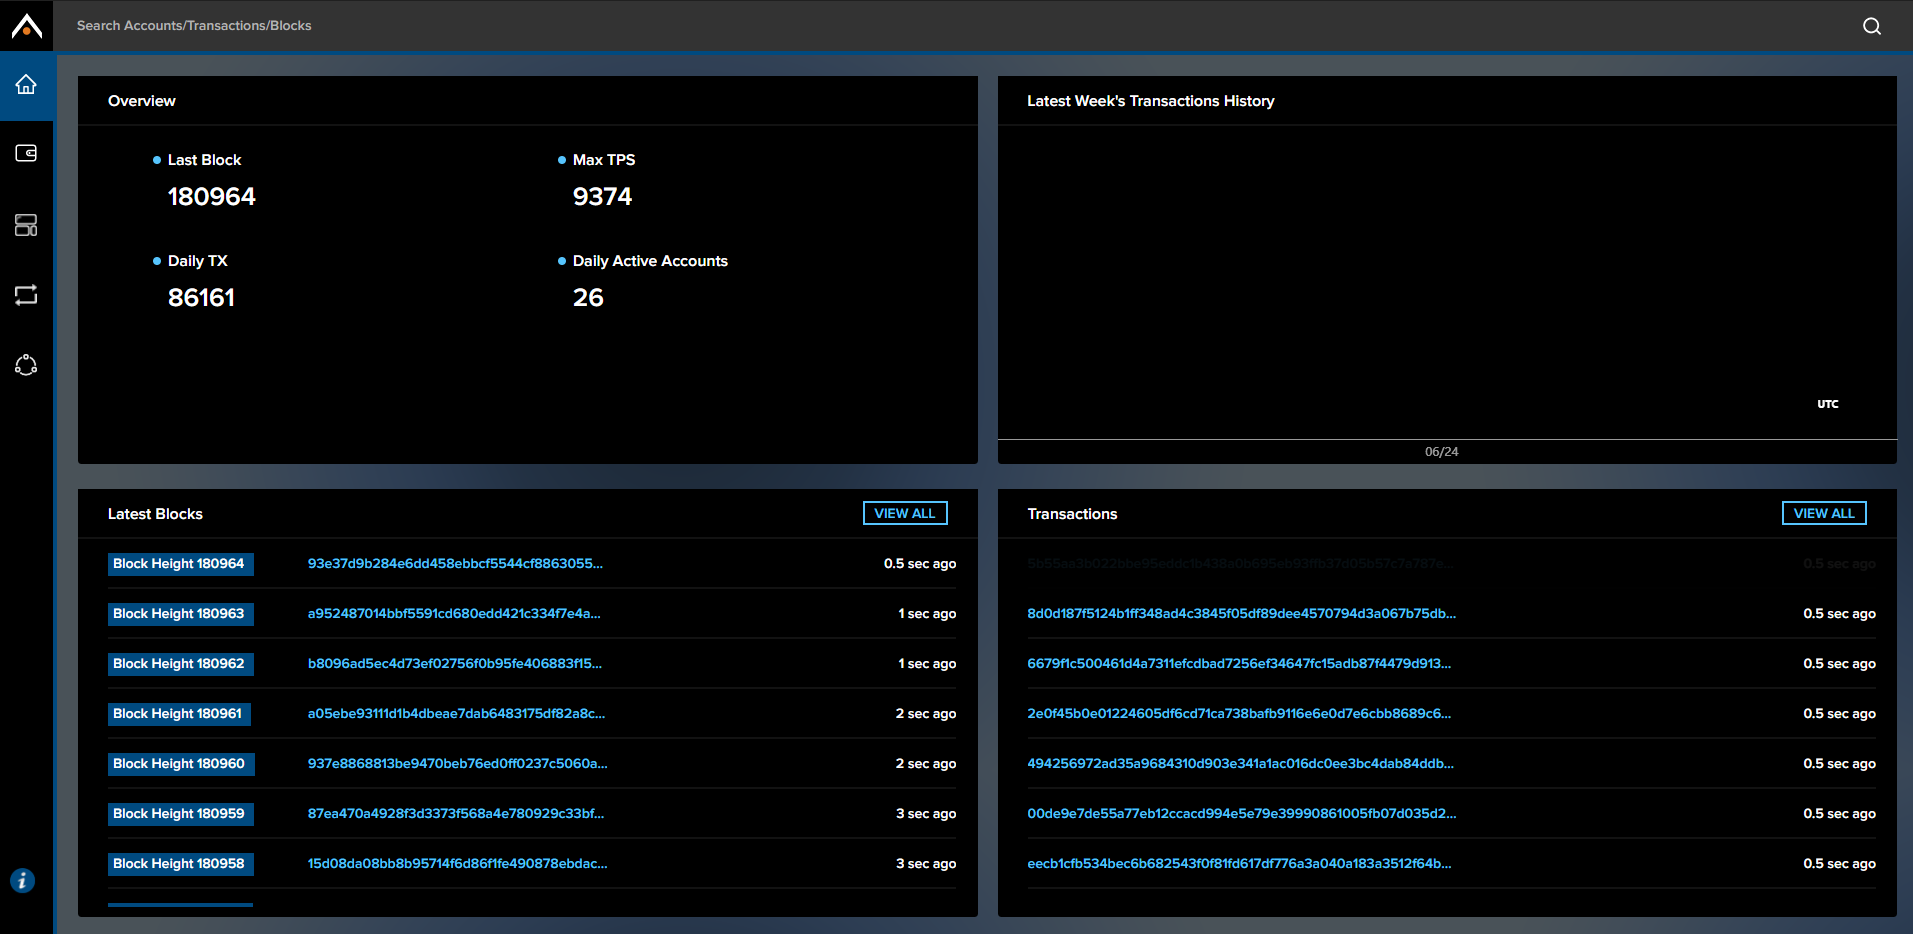Click the search magnifier icon
Image resolution: width=1913 pixels, height=934 pixels.
point(1871,26)
